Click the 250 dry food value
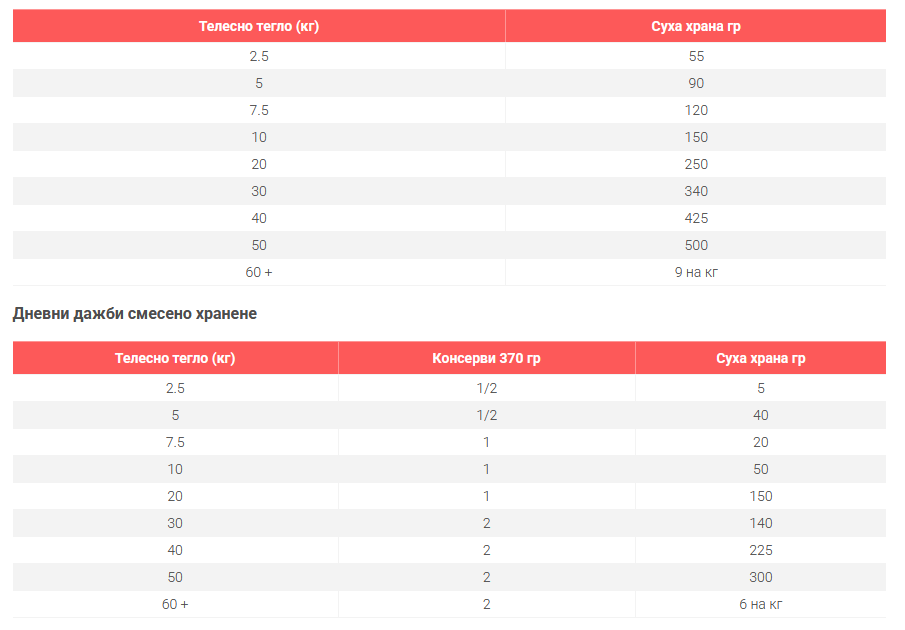This screenshot has width=905, height=630. pyautogui.click(x=696, y=164)
